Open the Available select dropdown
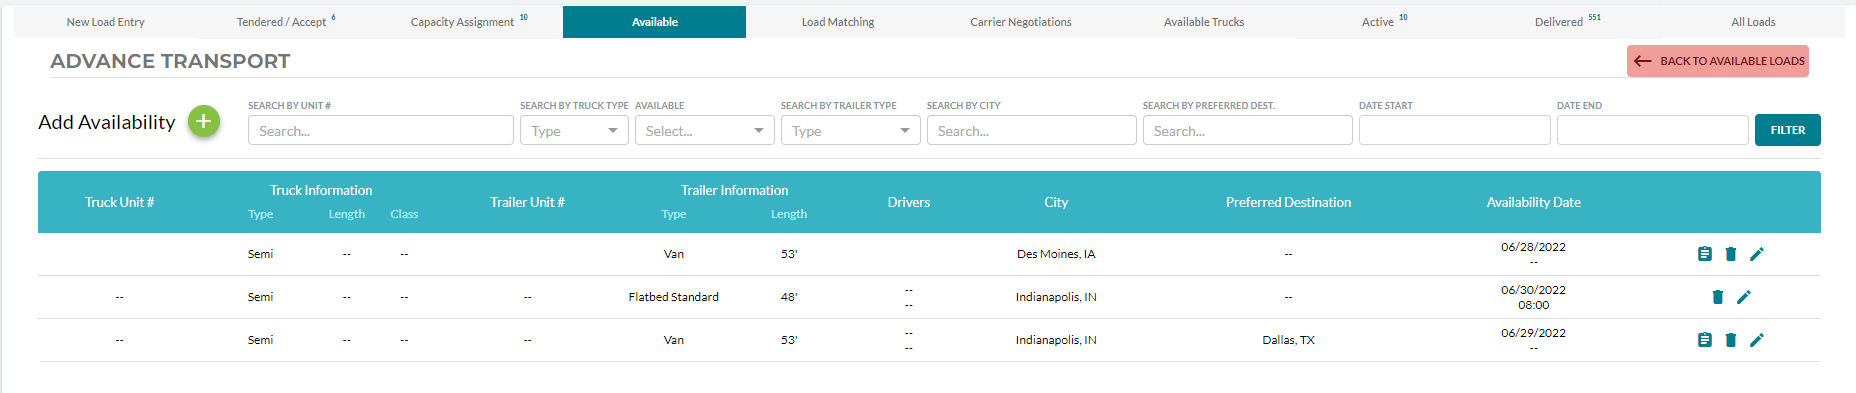Image resolution: width=1856 pixels, height=393 pixels. click(704, 130)
